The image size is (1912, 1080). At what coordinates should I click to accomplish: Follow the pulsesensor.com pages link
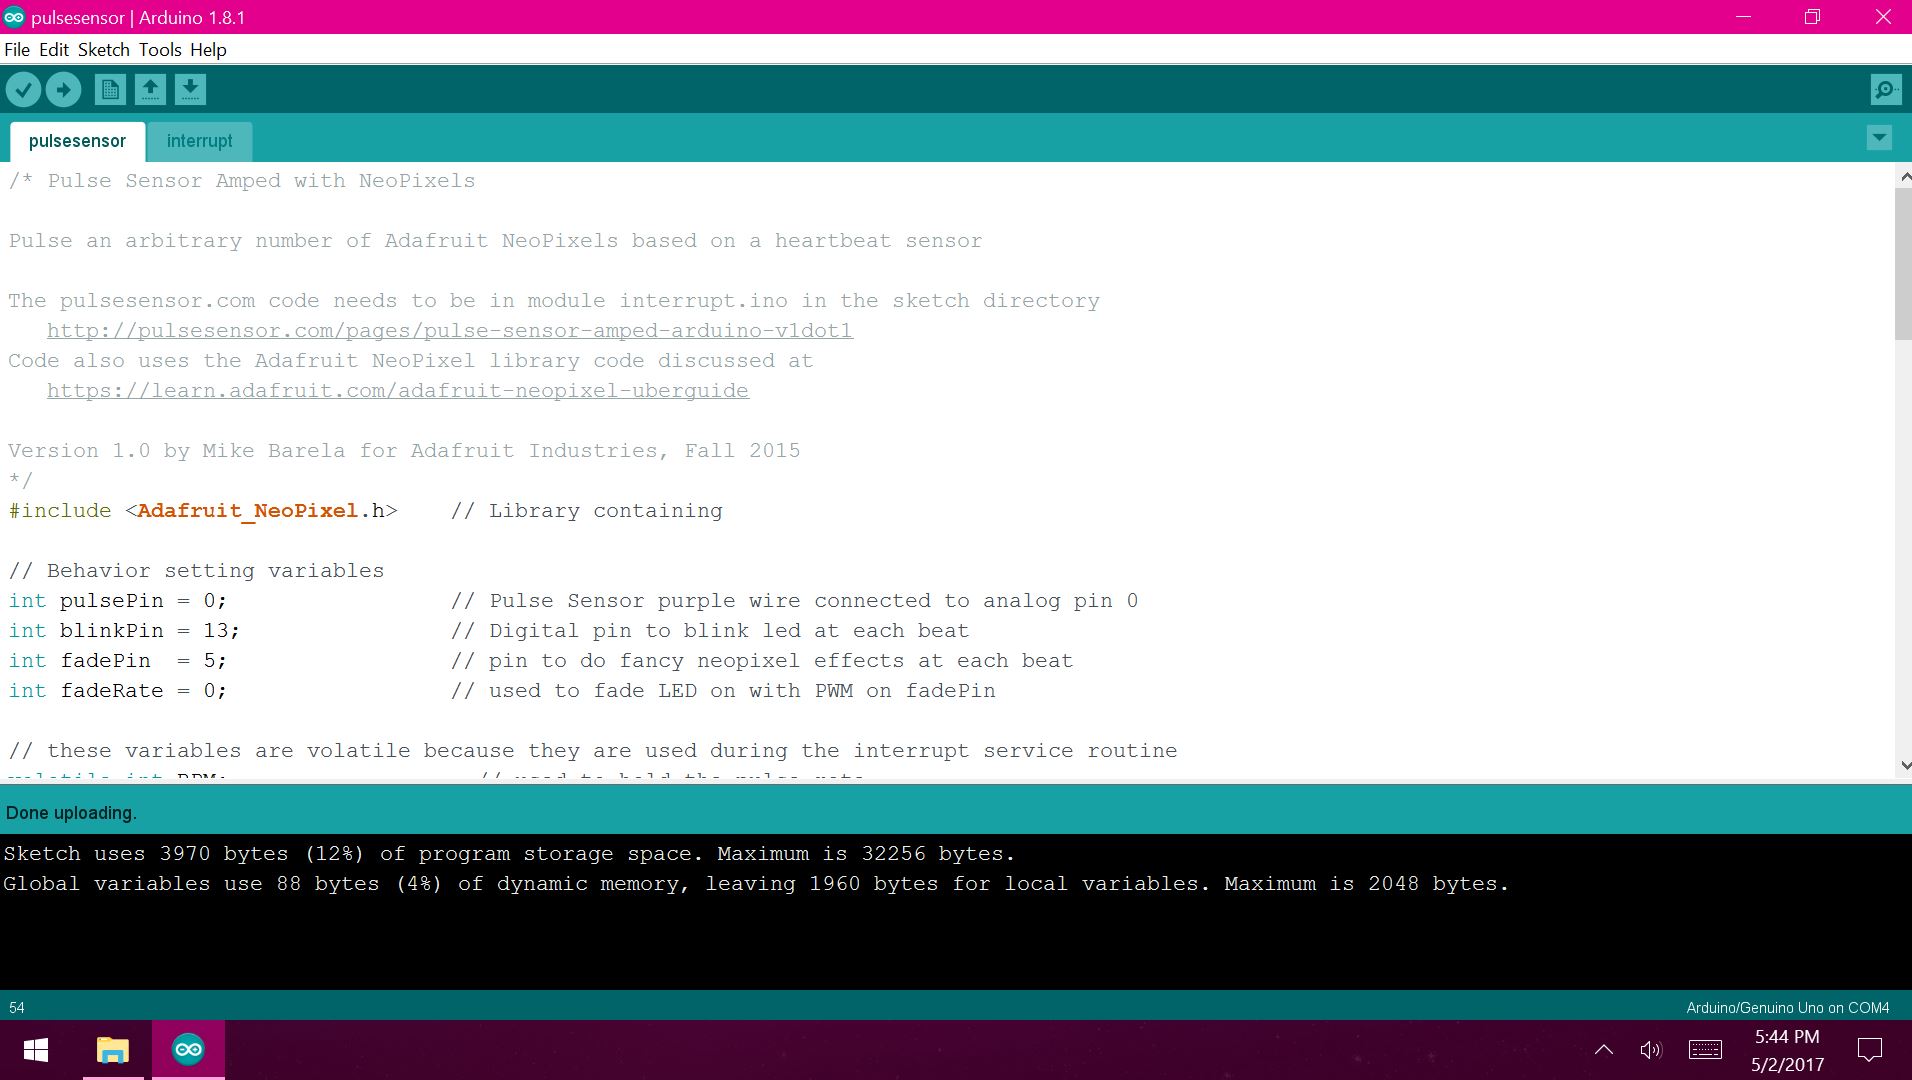click(x=450, y=331)
